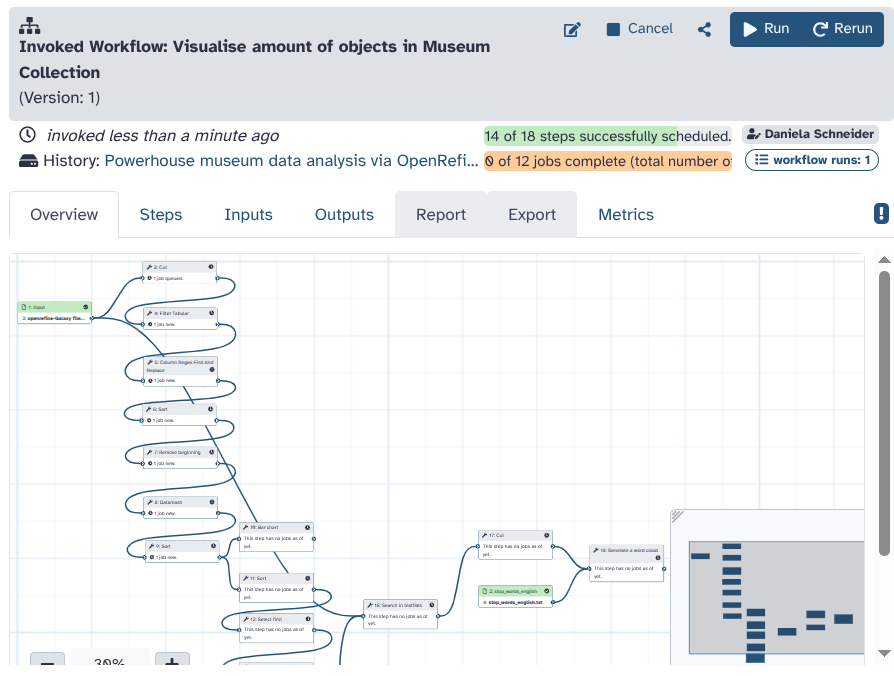Click the history drive icon
894x676 pixels.
[x=28, y=161]
